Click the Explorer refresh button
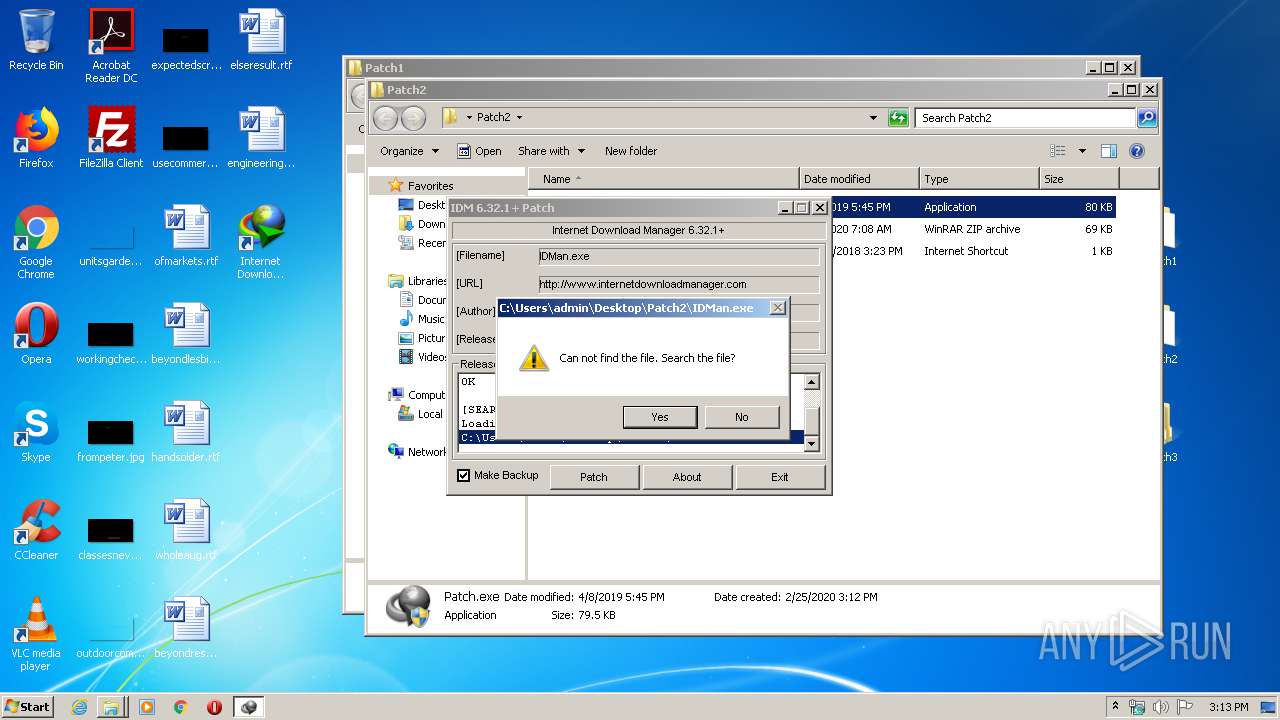This screenshot has width=1280, height=720. coord(898,118)
